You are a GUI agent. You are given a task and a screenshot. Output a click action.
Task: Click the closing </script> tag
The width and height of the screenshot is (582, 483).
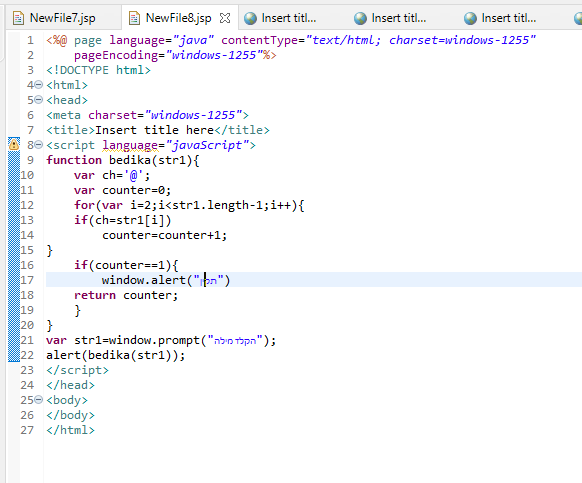point(77,370)
